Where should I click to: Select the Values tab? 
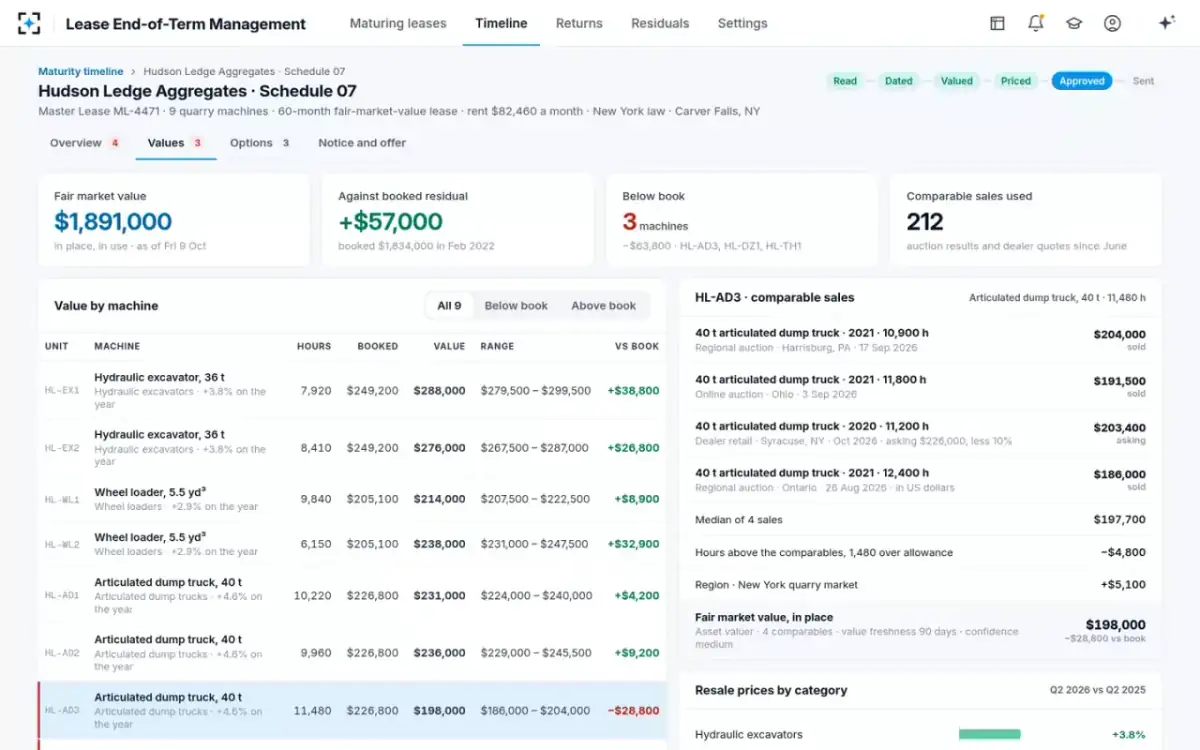point(176,143)
